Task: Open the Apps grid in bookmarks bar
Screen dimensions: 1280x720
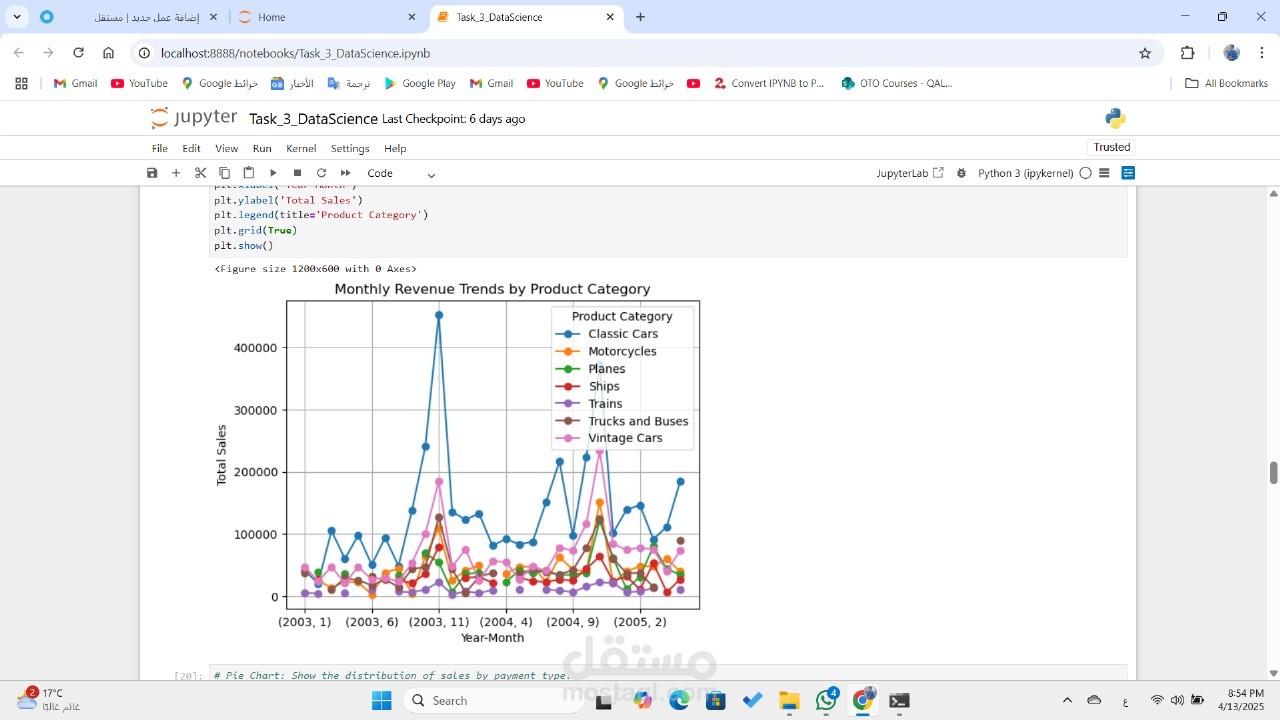Action: pyautogui.click(x=21, y=83)
